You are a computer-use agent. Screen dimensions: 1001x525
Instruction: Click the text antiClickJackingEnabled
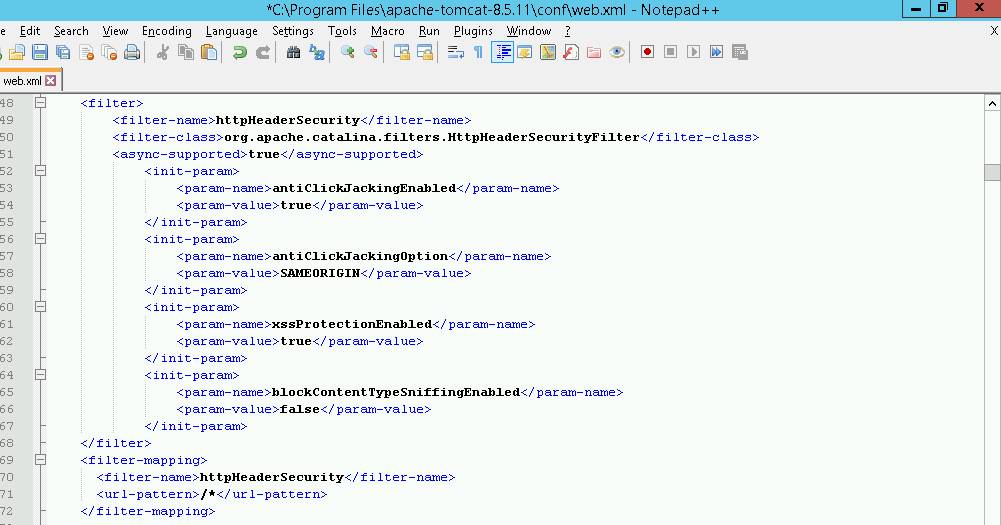pos(364,188)
